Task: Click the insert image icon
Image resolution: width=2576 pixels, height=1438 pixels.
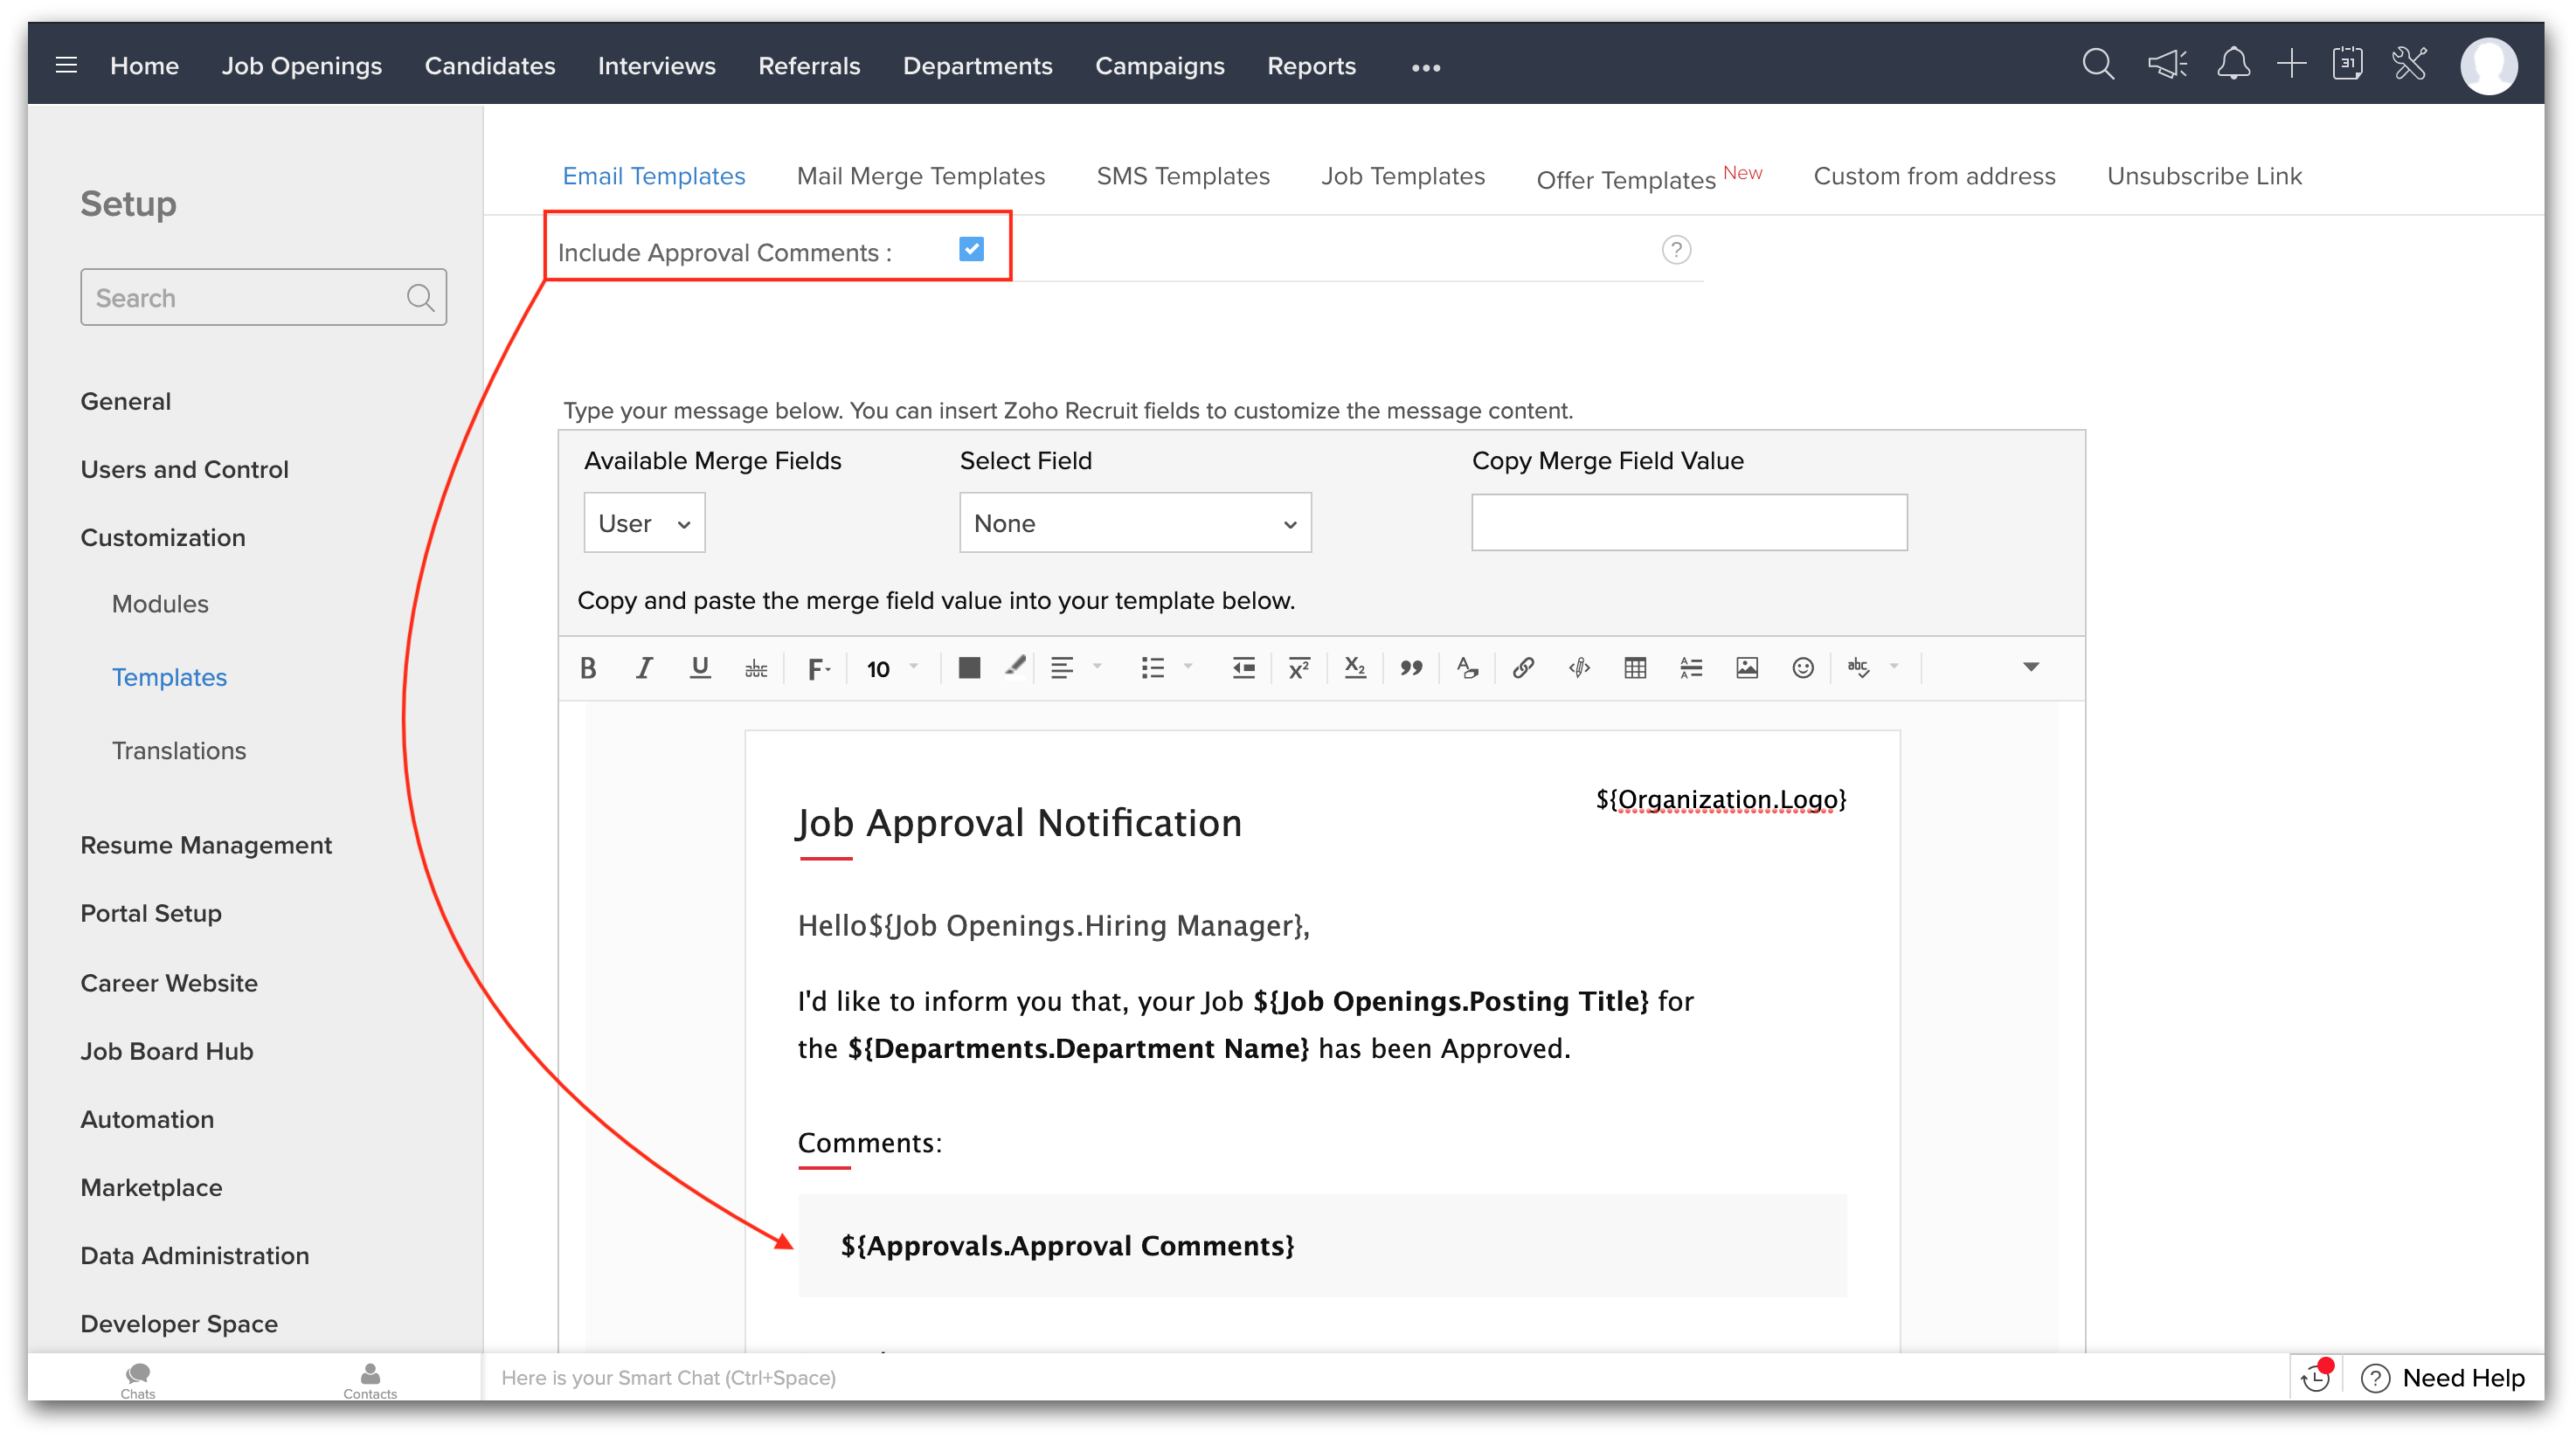Action: [x=1747, y=668]
